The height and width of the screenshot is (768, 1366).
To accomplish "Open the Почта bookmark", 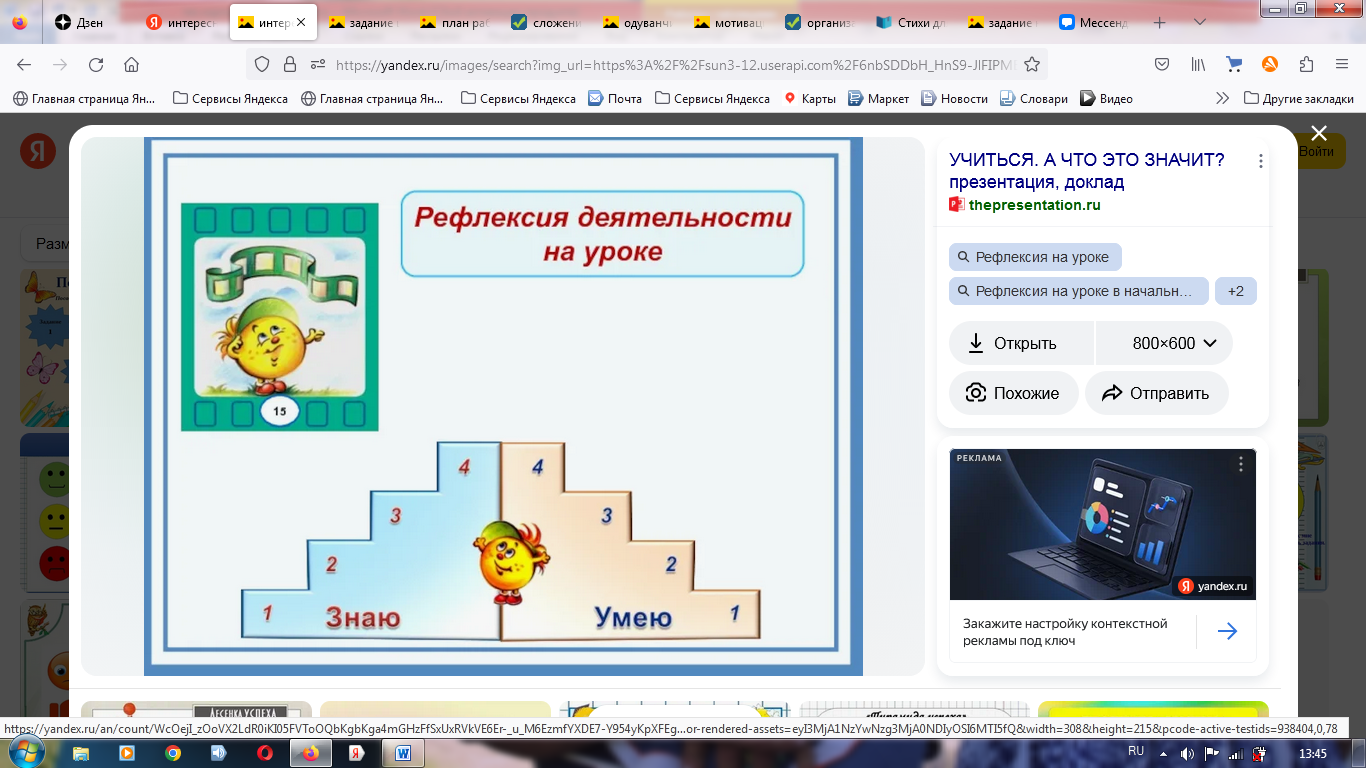I will (615, 98).
